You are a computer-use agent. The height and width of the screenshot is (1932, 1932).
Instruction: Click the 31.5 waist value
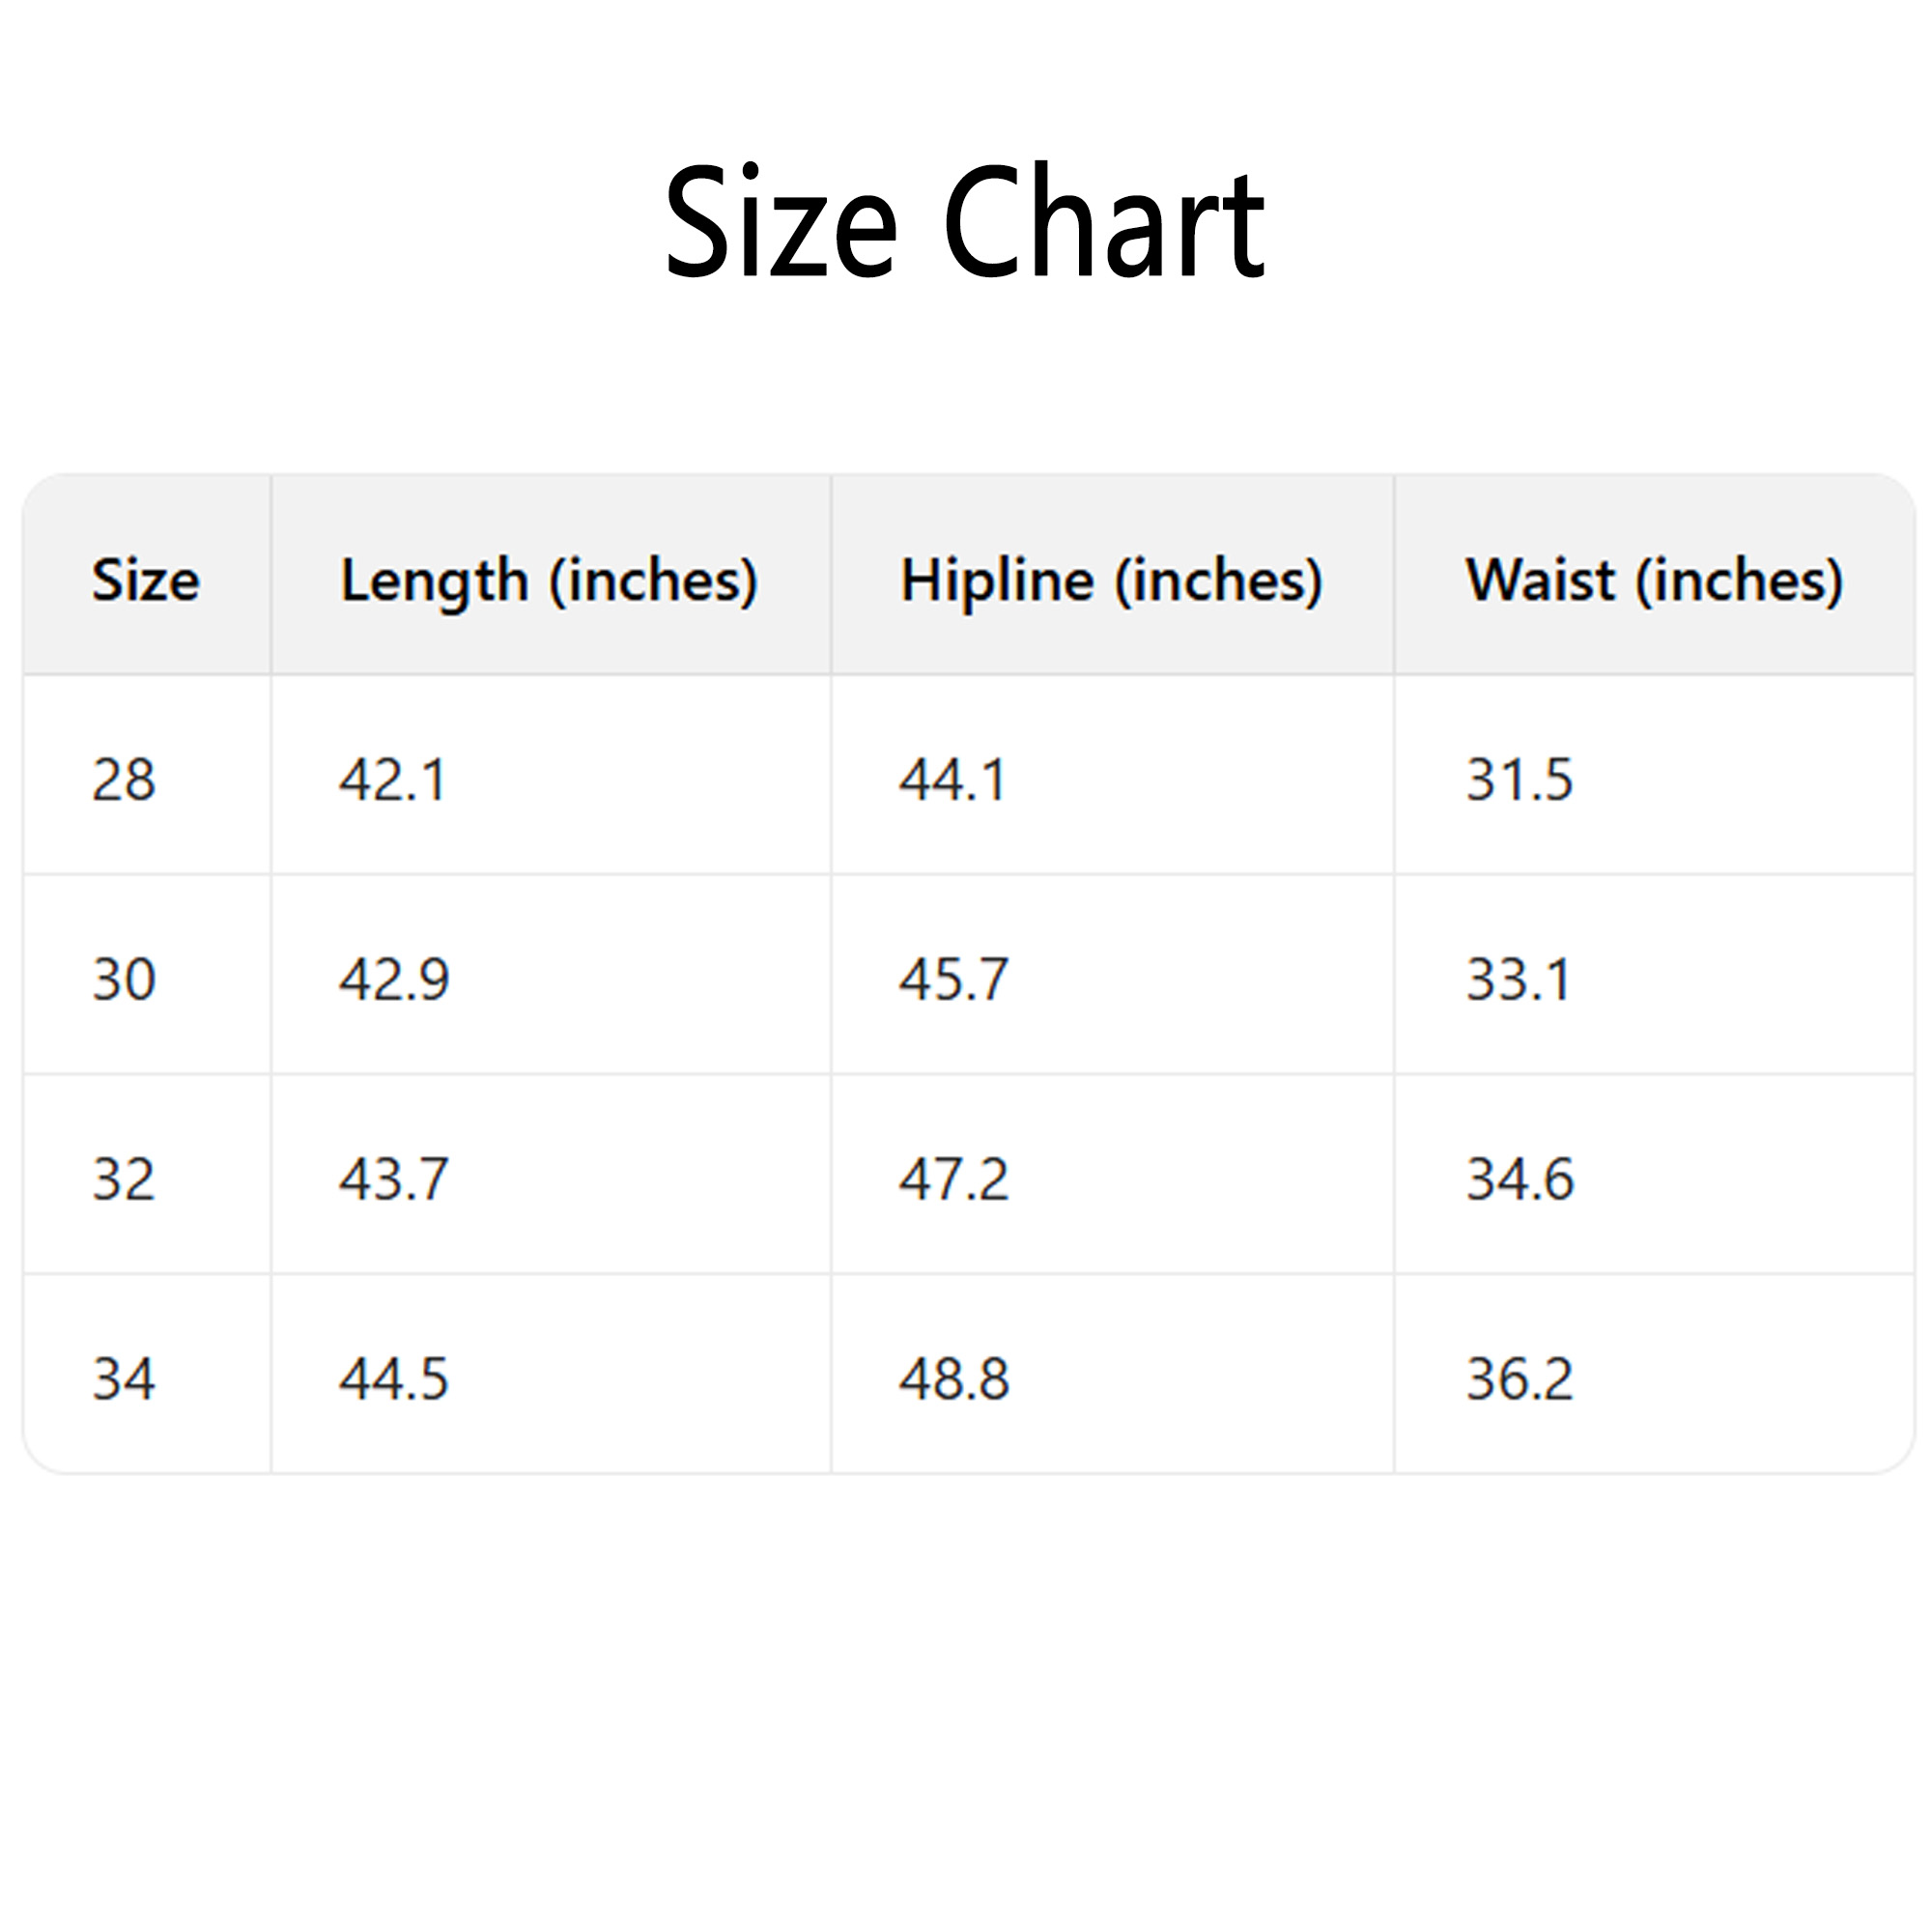pyautogui.click(x=1520, y=779)
